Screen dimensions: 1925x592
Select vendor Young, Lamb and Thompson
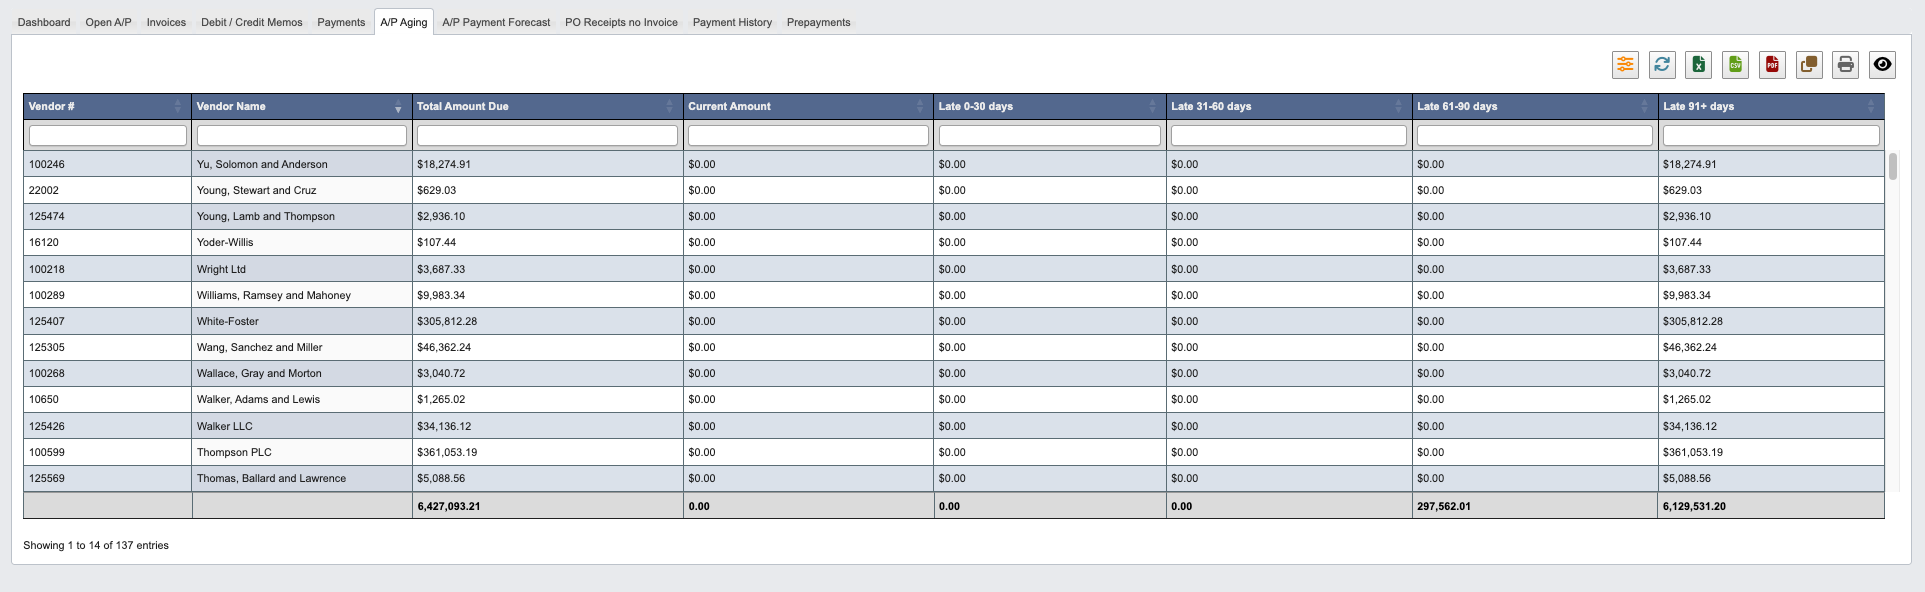click(x=266, y=216)
